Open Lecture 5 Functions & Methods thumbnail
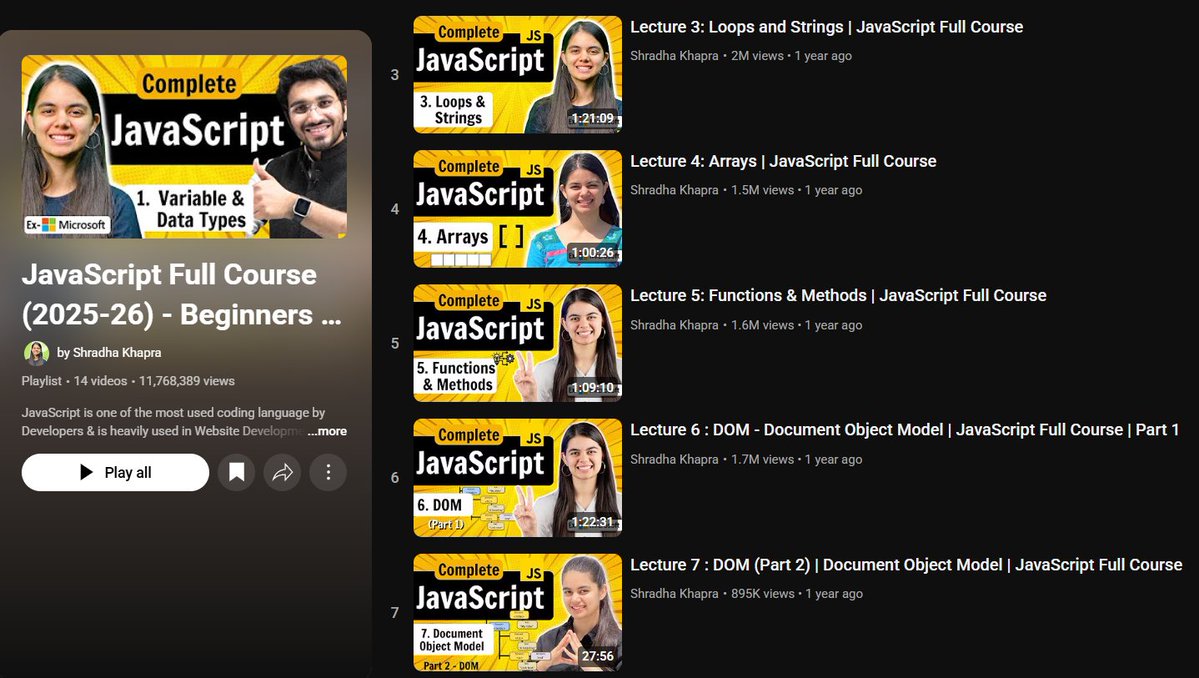Image resolution: width=1199 pixels, height=678 pixels. [518, 343]
